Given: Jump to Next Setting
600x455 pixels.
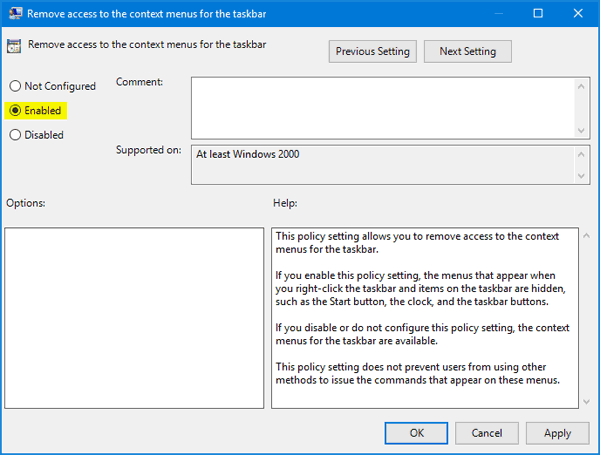Looking at the screenshot, I should click(x=467, y=51).
